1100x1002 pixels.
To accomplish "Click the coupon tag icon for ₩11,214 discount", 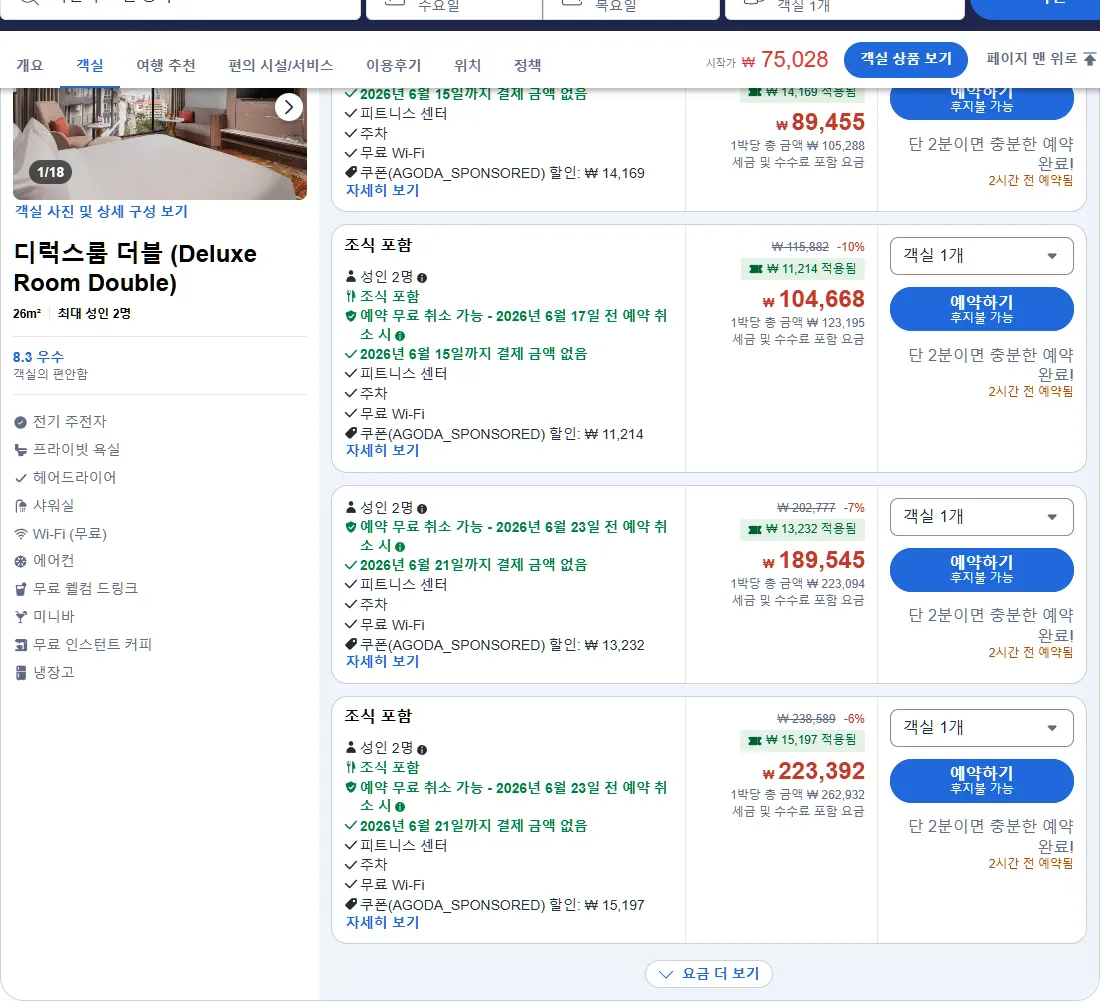I will pyautogui.click(x=351, y=433).
